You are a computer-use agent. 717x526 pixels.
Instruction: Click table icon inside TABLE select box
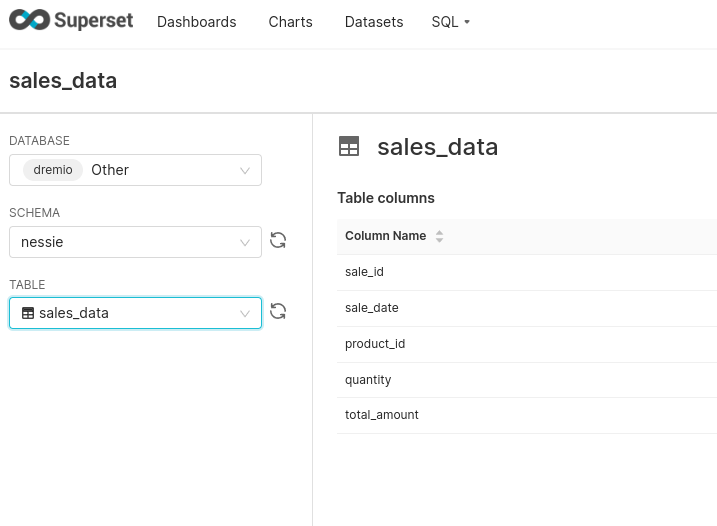(x=28, y=313)
